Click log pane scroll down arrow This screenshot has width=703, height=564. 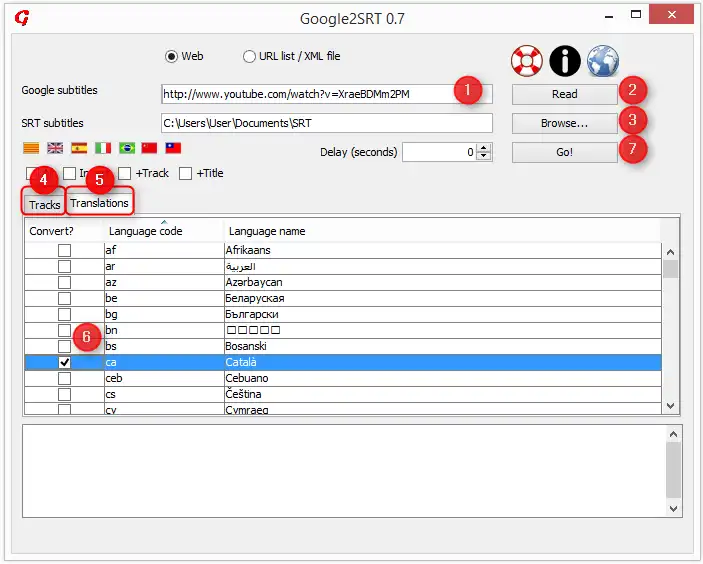point(673,508)
